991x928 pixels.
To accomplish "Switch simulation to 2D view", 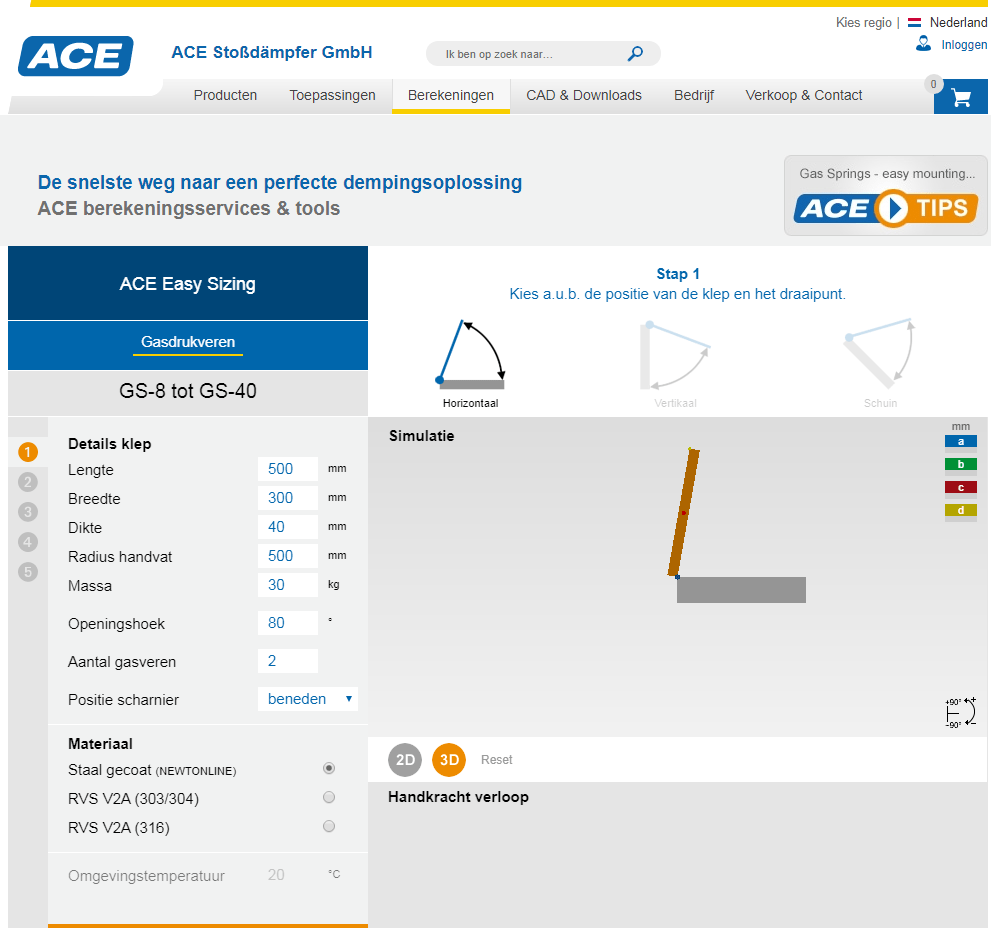I will (405, 760).
